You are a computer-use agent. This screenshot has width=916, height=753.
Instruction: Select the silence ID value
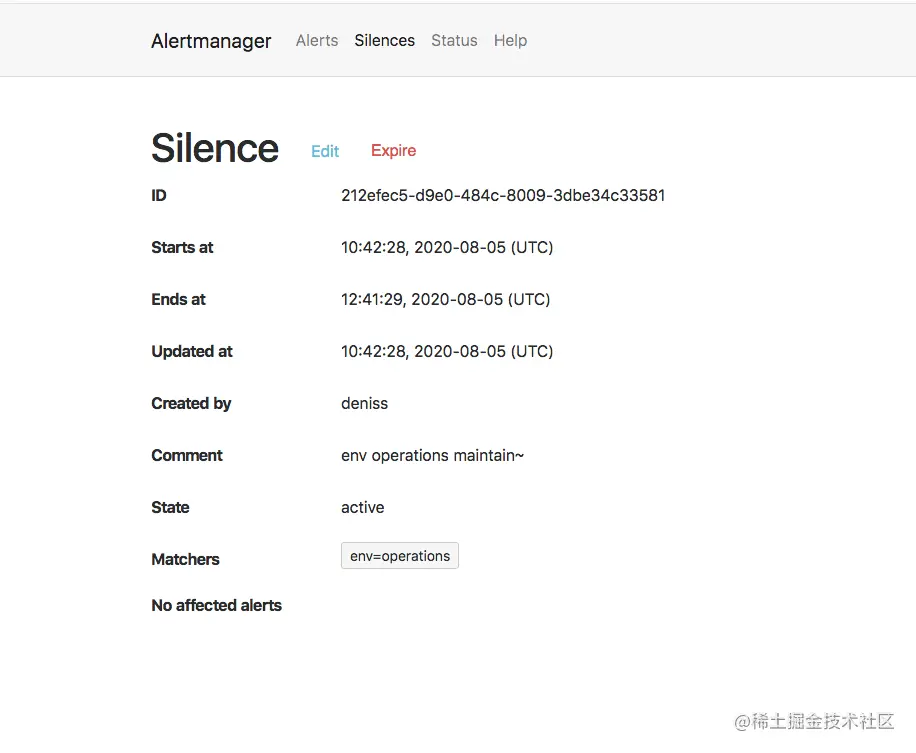pos(502,195)
